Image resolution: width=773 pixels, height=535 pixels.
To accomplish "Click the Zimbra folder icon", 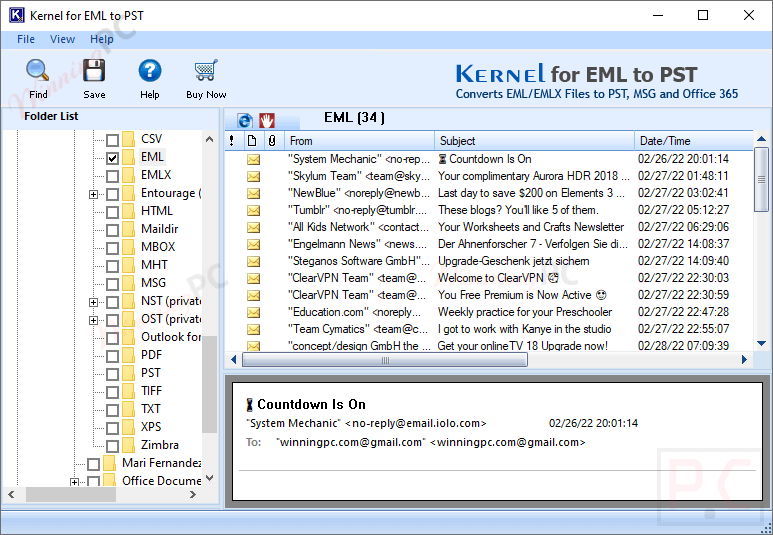I will click(x=128, y=445).
